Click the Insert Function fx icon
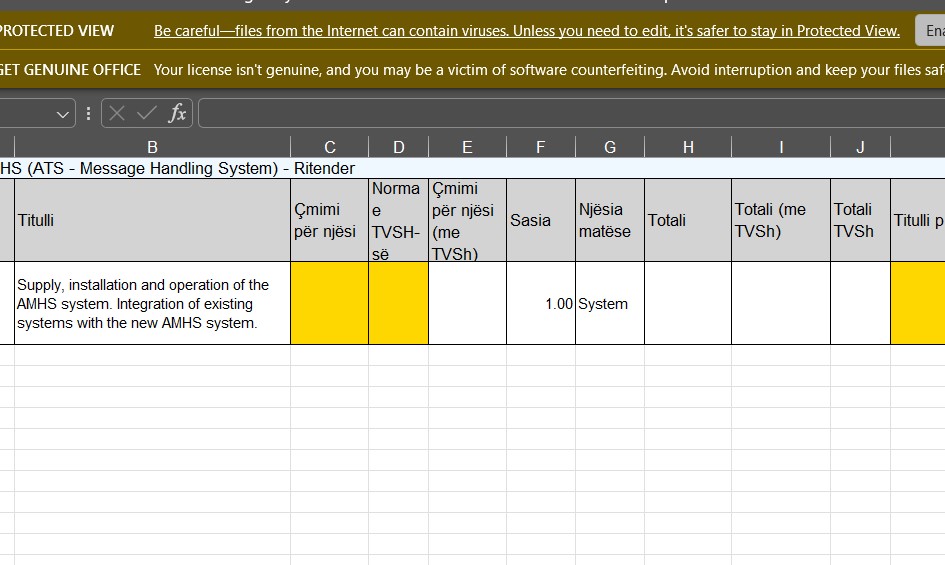The image size is (945, 565). (x=177, y=113)
